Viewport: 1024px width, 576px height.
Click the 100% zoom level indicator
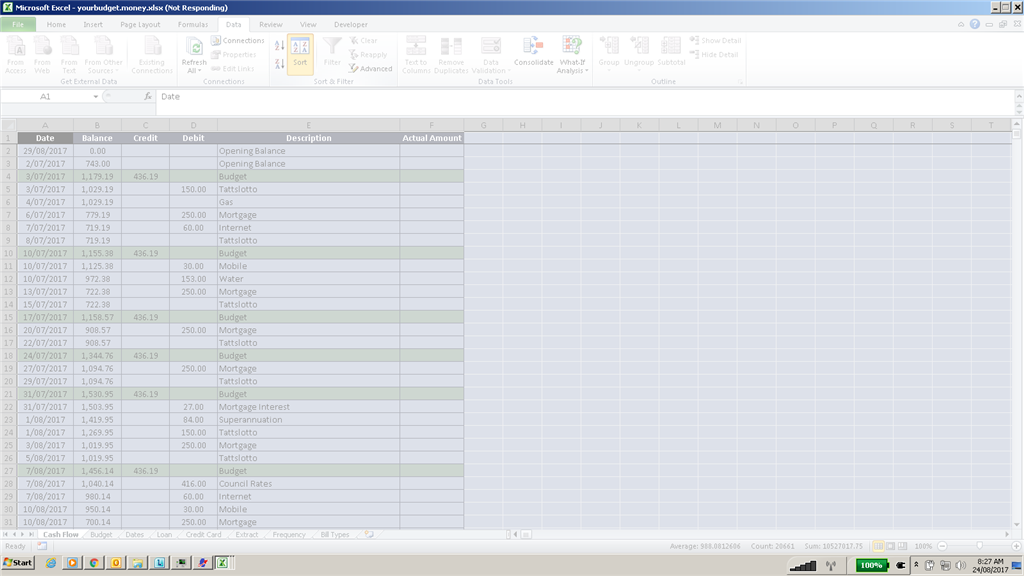[923, 546]
